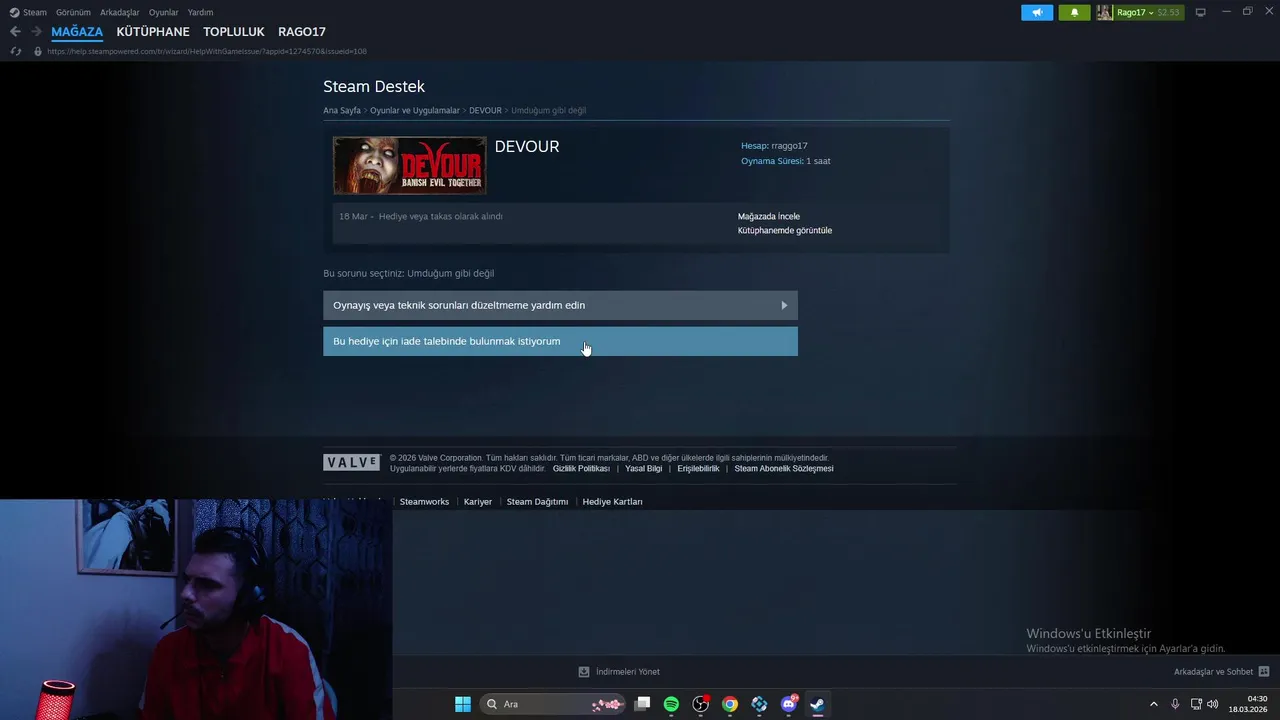
Task: Open Google Chrome from taskbar
Action: pyautogui.click(x=730, y=704)
